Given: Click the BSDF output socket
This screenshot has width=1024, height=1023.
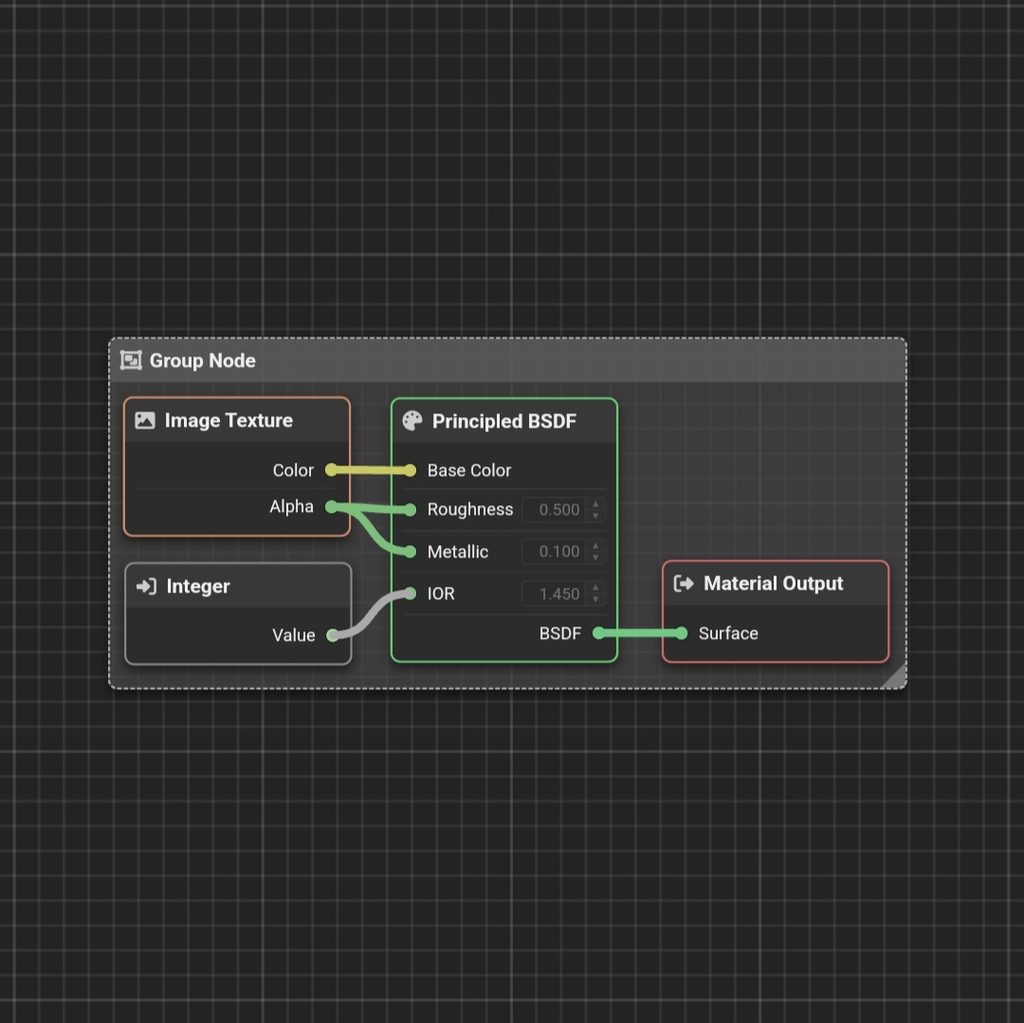Looking at the screenshot, I should 598,633.
